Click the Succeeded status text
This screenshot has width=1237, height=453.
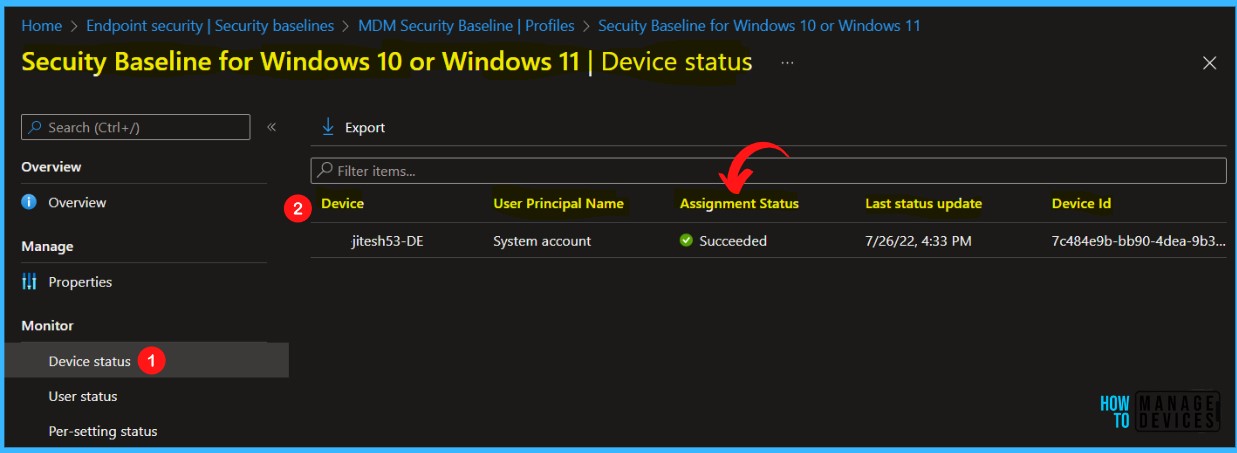coord(733,240)
